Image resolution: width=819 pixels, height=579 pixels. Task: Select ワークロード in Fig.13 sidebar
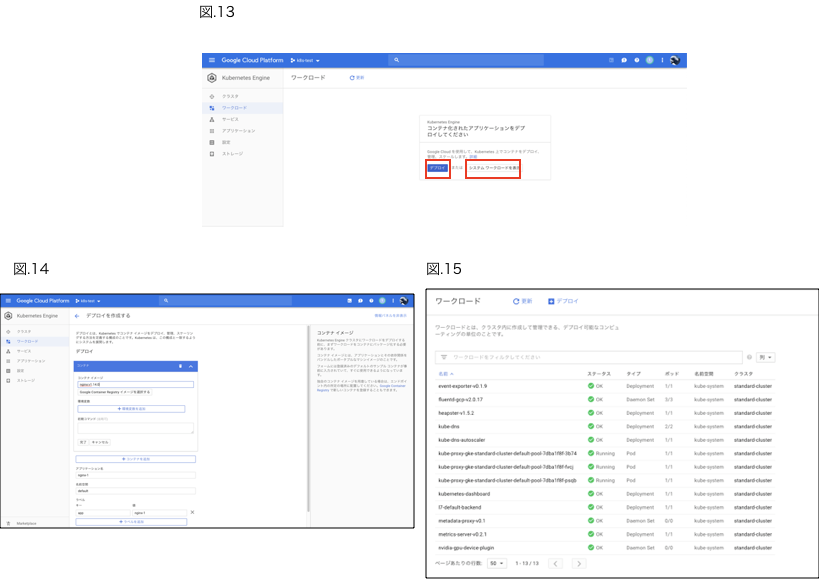tap(234, 108)
